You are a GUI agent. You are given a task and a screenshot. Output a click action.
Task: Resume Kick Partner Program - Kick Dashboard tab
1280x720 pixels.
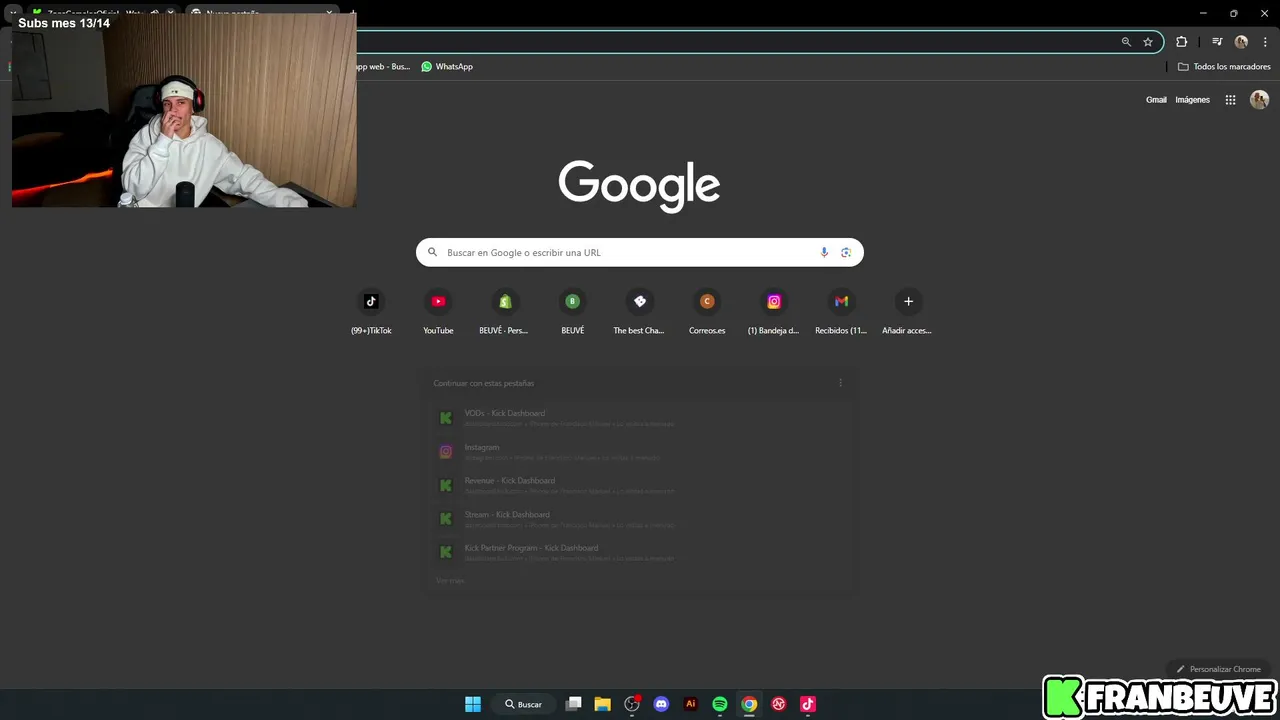coord(640,552)
